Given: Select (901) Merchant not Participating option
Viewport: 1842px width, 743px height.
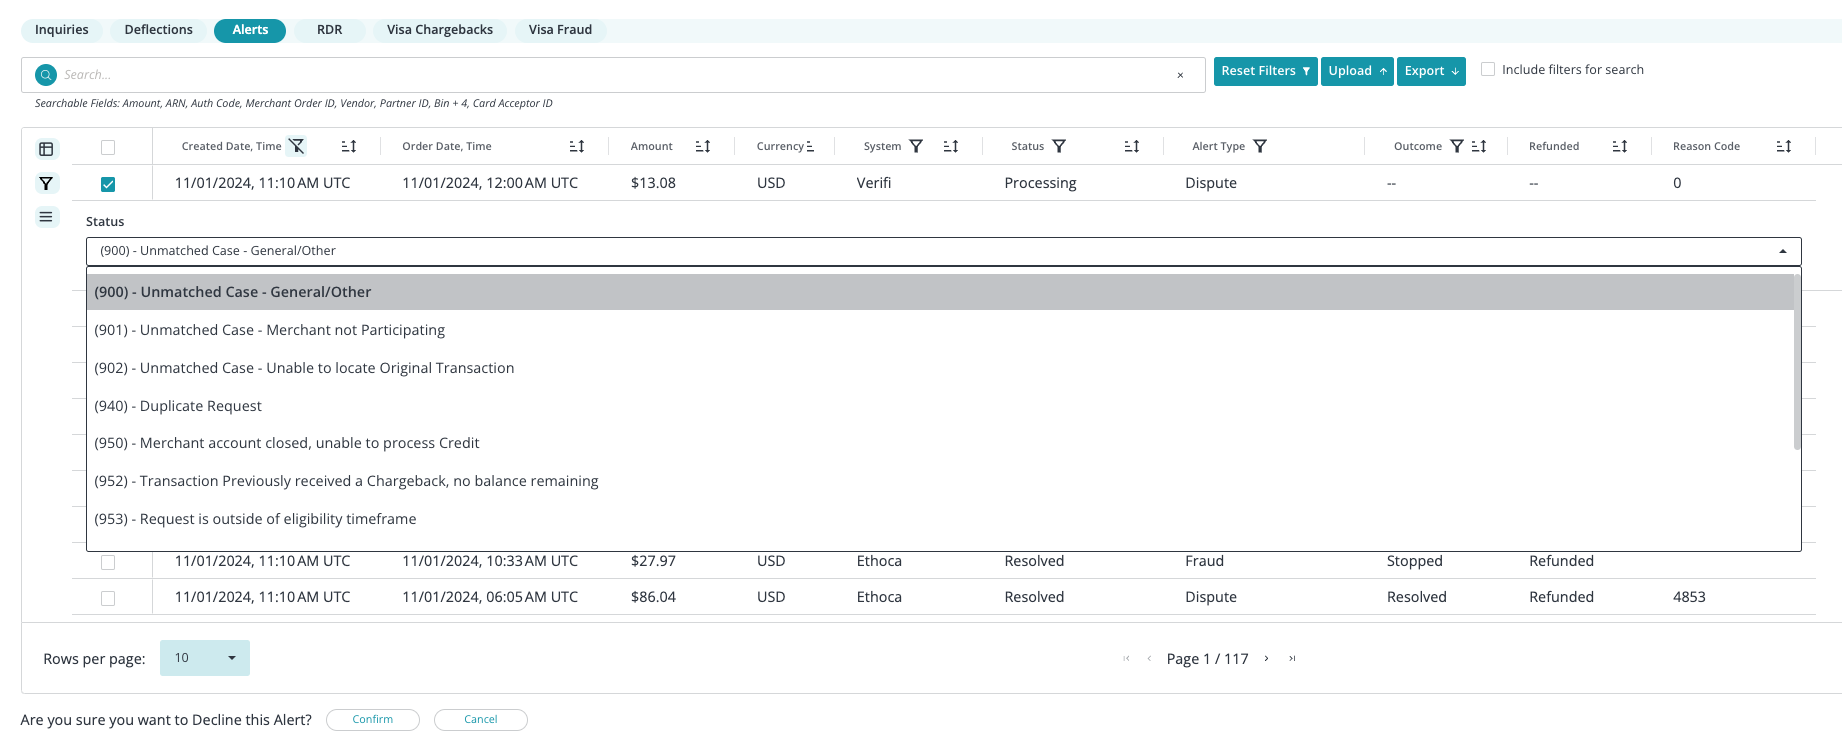Looking at the screenshot, I should [x=940, y=330].
